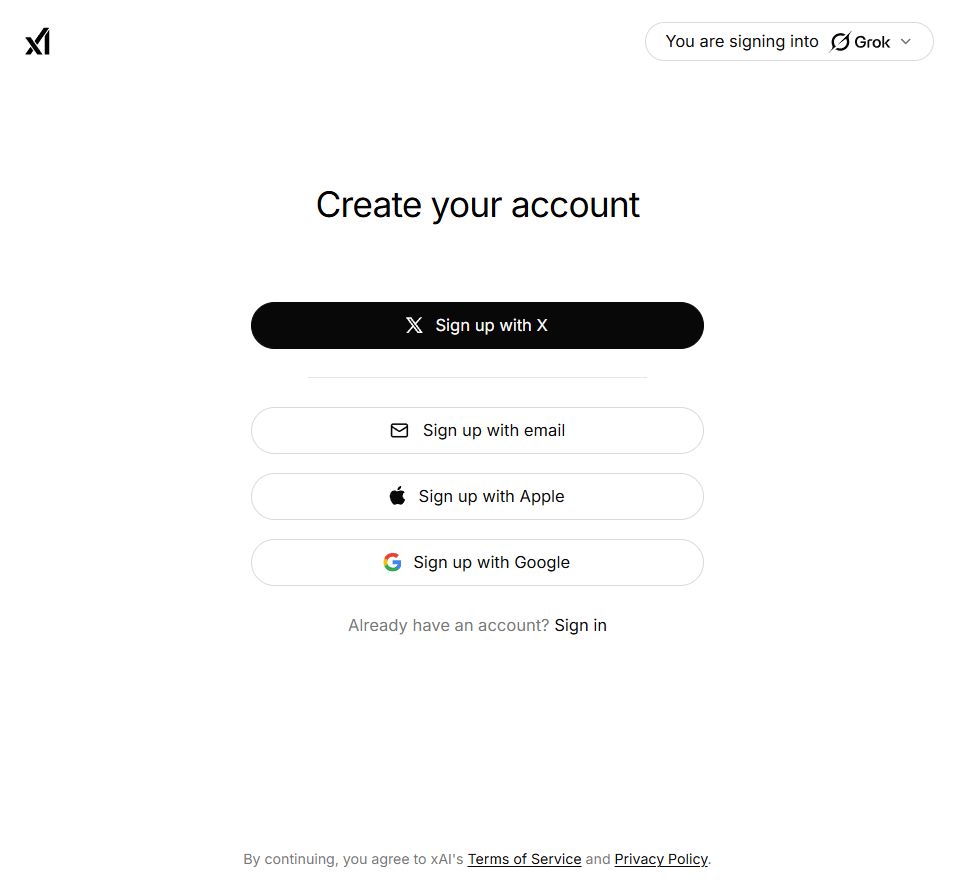Click the Grok logo in the top-right pill
The height and width of the screenshot is (884, 957).
tap(839, 41)
